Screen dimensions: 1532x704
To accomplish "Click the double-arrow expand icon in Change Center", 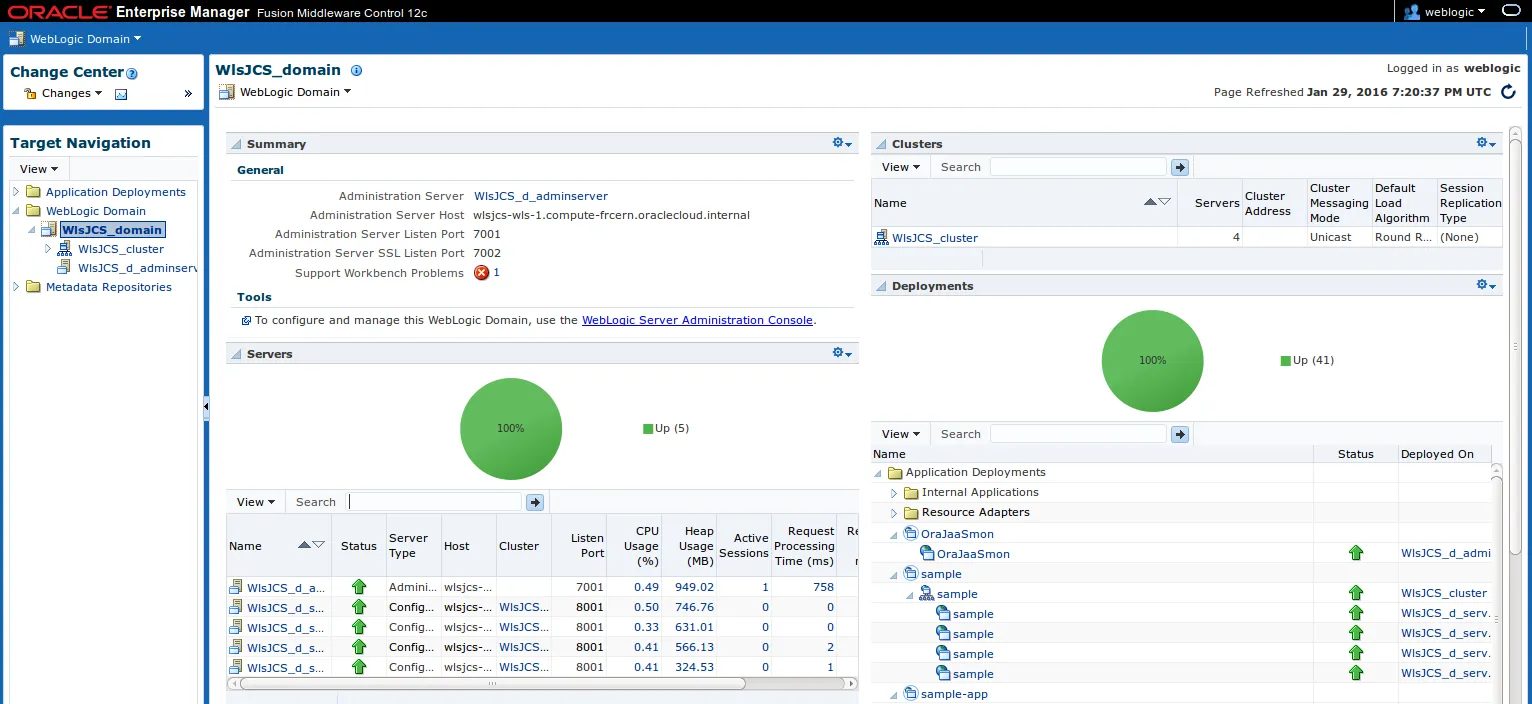I will coord(188,94).
